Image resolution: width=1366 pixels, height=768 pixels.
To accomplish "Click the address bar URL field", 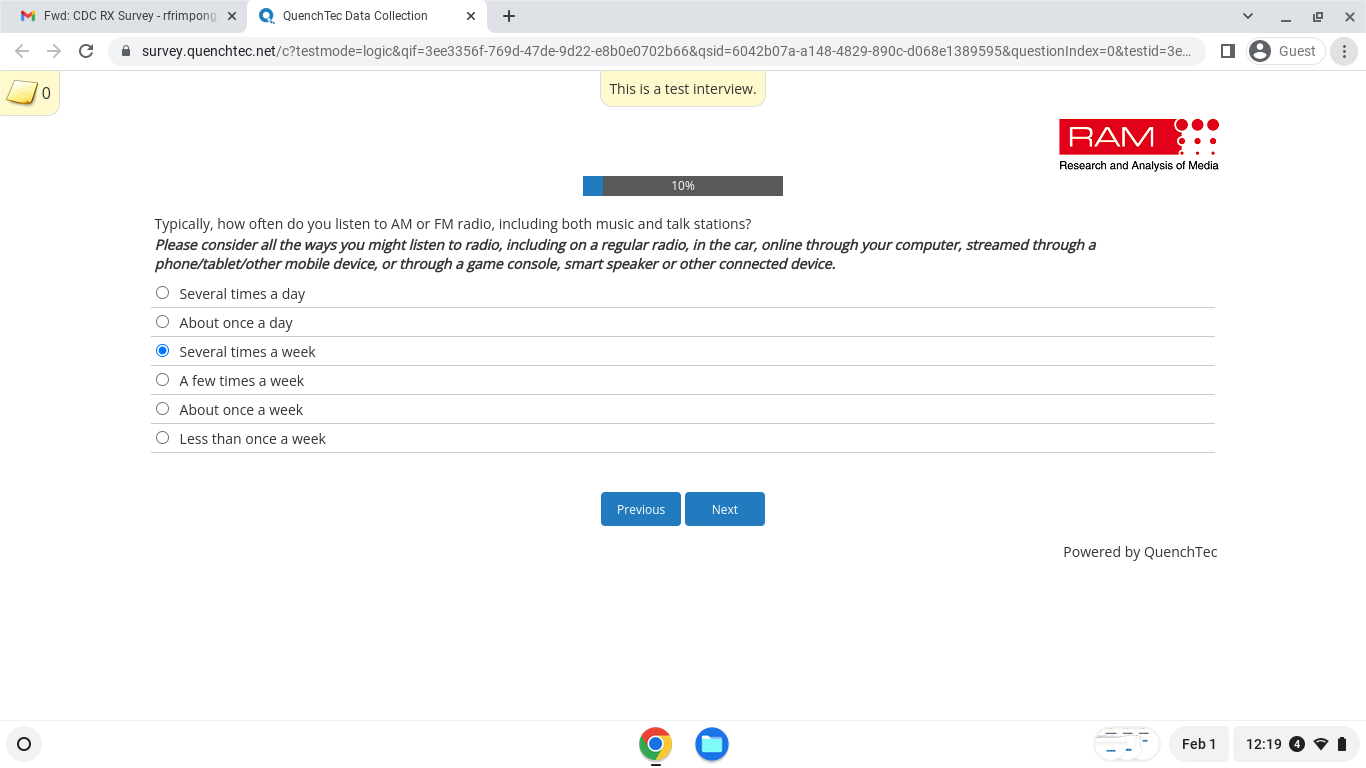I will (x=660, y=51).
